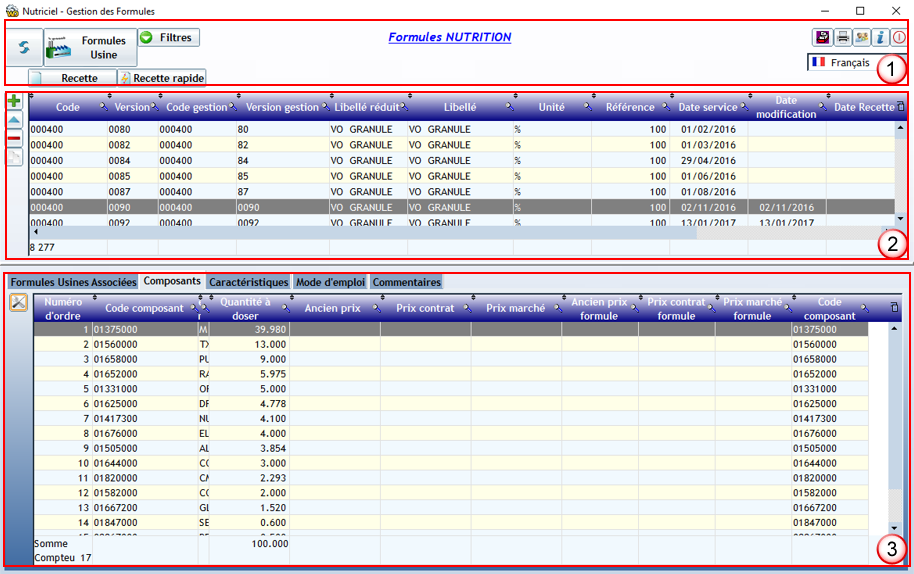Viewport: 914px width, 574px height.
Task: Search in Prix contrat column magnifier
Action: point(467,308)
